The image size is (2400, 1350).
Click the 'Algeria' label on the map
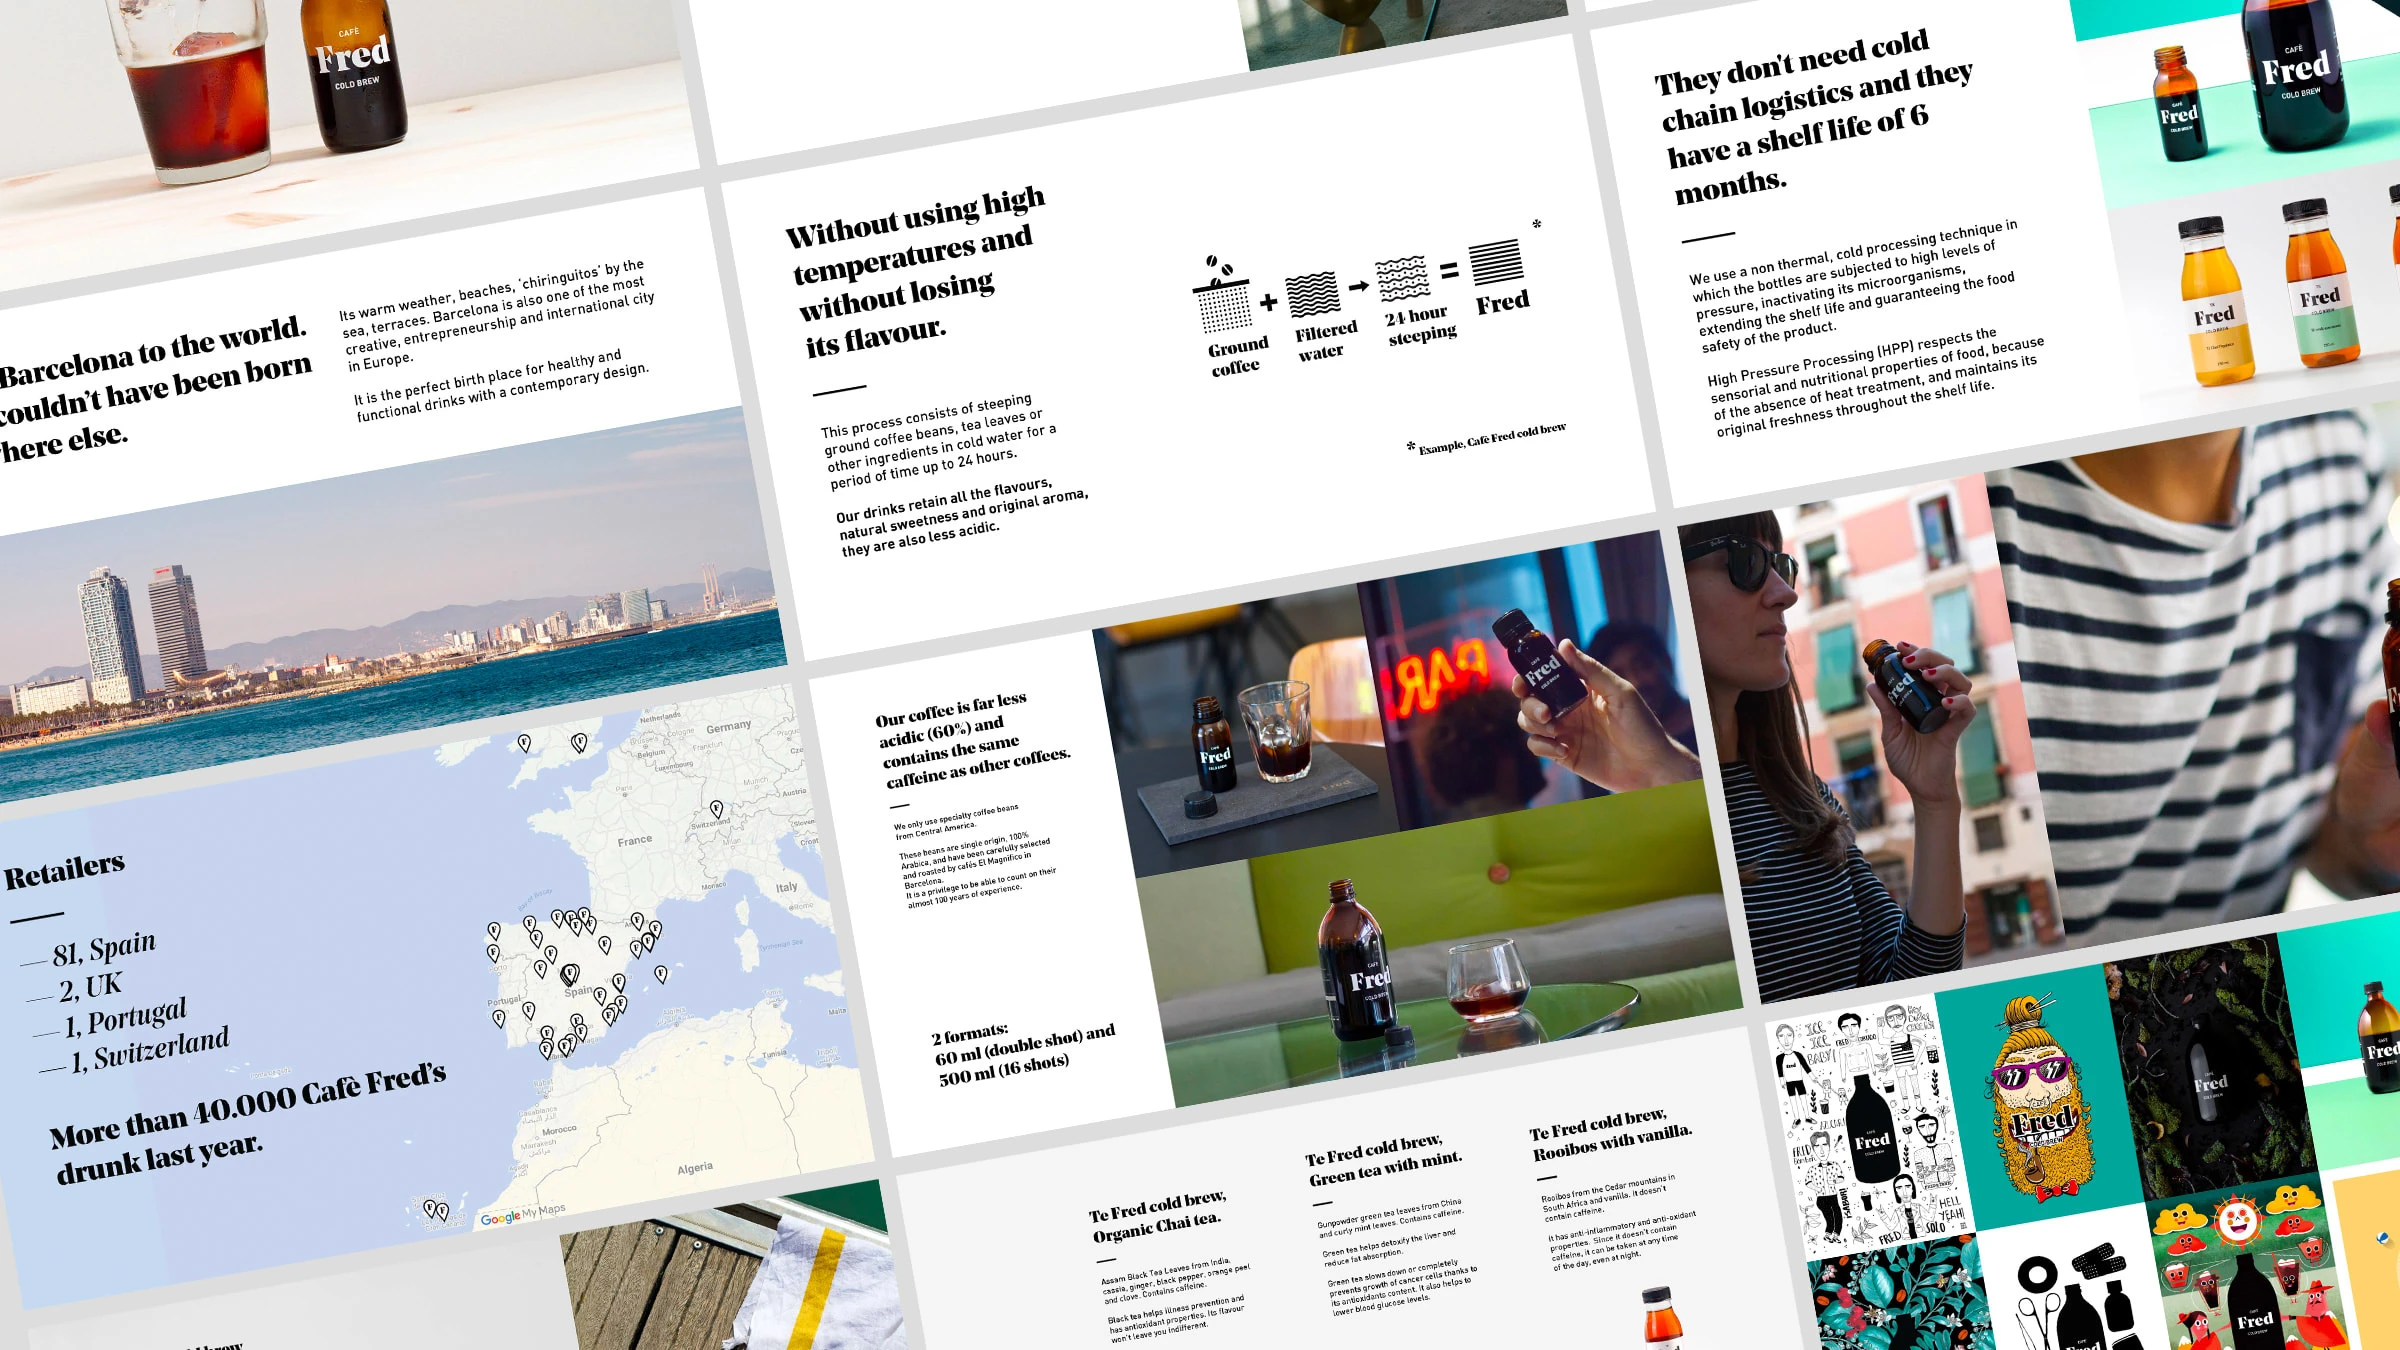pos(694,1167)
